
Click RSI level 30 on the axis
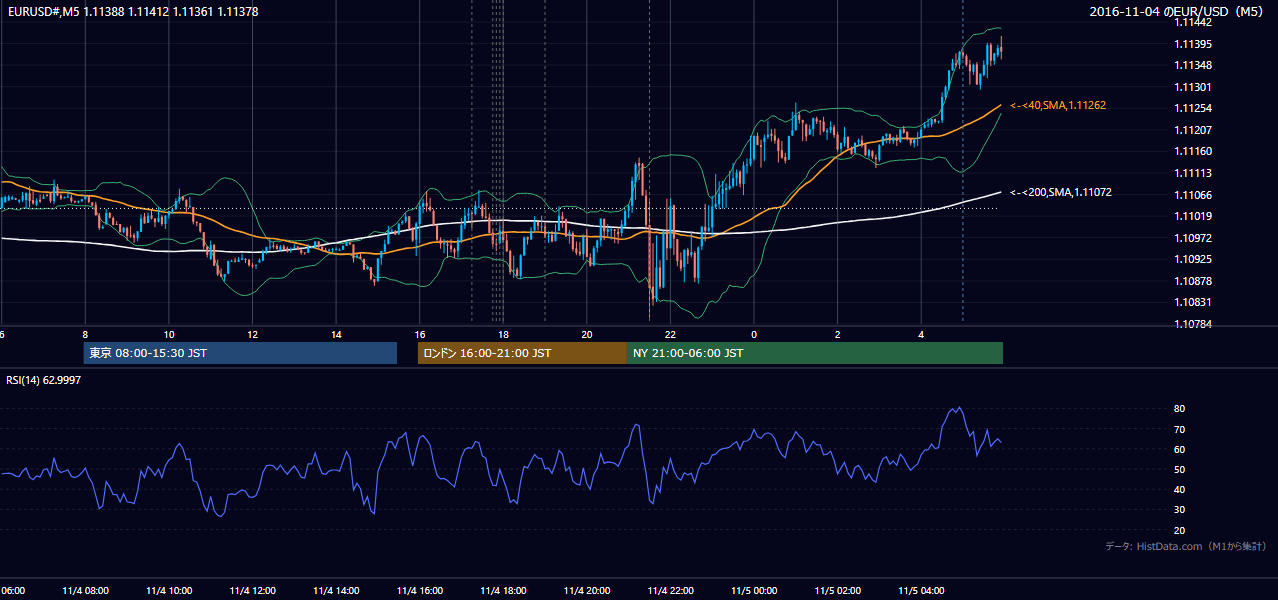[1179, 509]
